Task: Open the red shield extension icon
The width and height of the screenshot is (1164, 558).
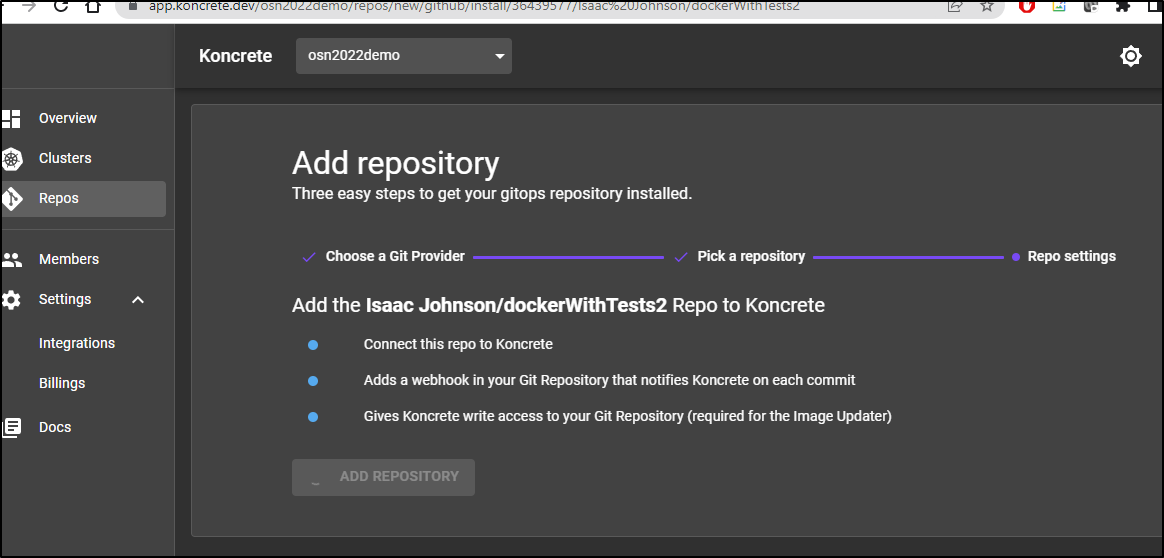Action: pos(1027,6)
